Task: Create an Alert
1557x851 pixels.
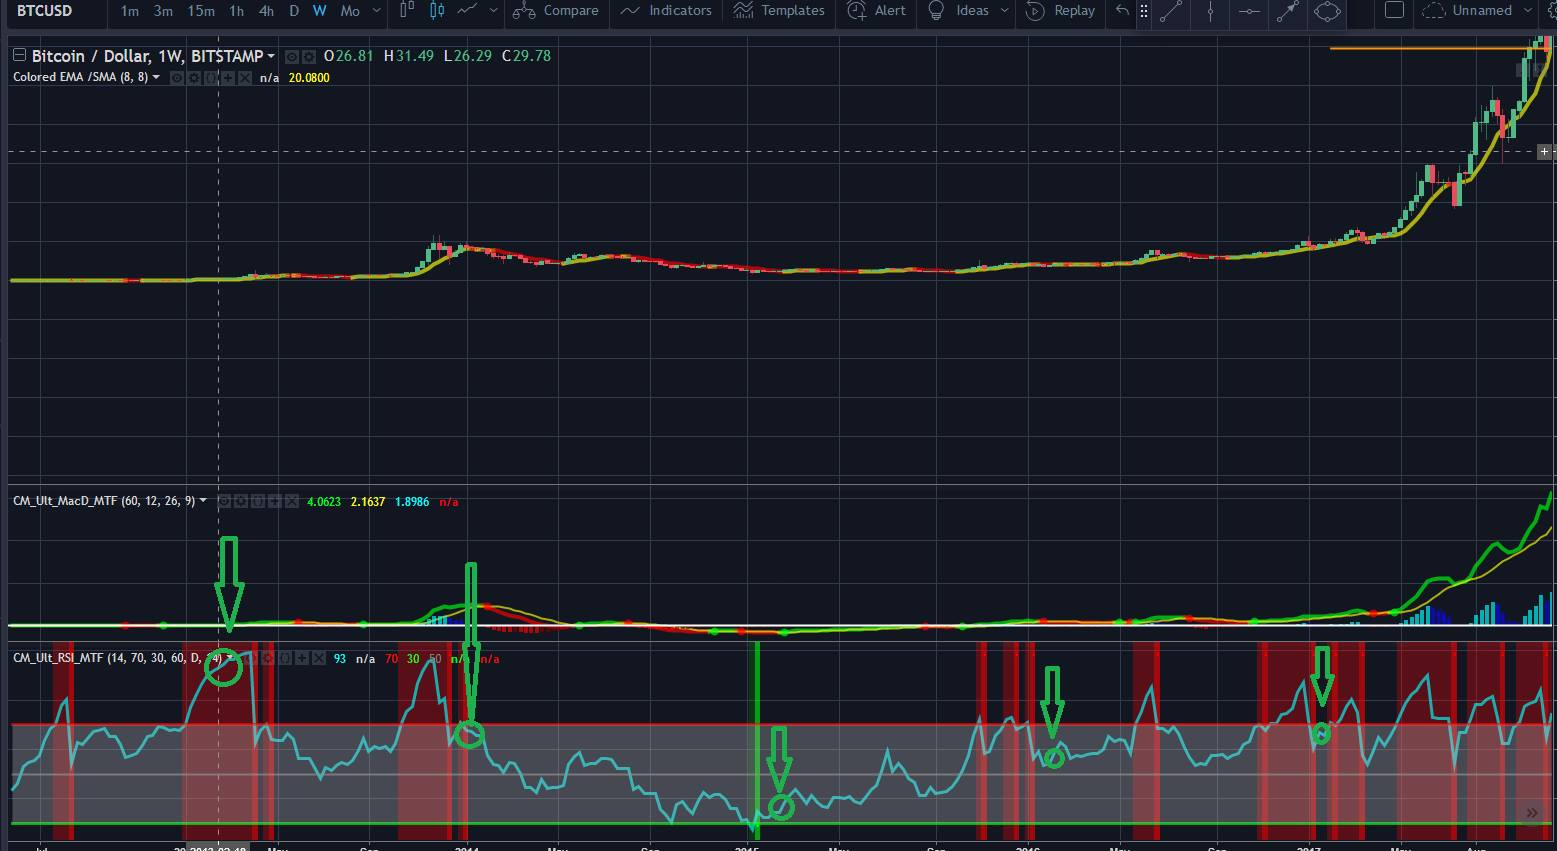Action: (877, 11)
